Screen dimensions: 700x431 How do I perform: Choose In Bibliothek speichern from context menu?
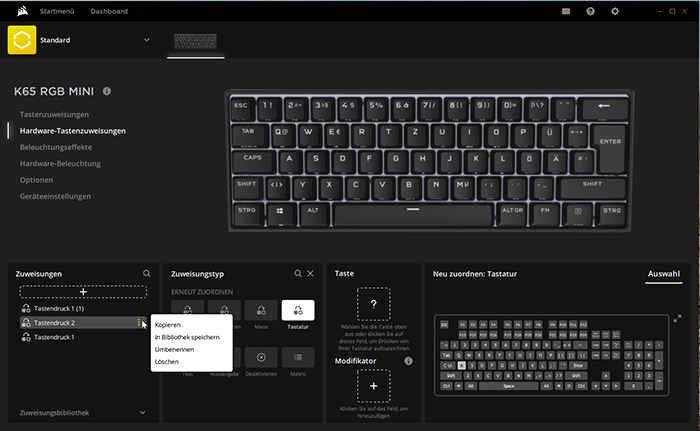(x=188, y=337)
